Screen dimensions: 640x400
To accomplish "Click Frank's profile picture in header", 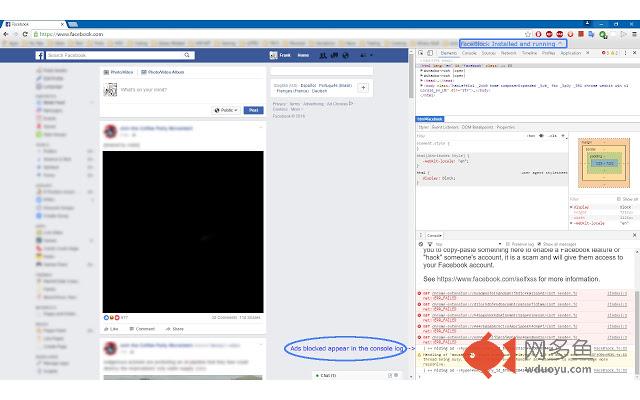I will (273, 55).
